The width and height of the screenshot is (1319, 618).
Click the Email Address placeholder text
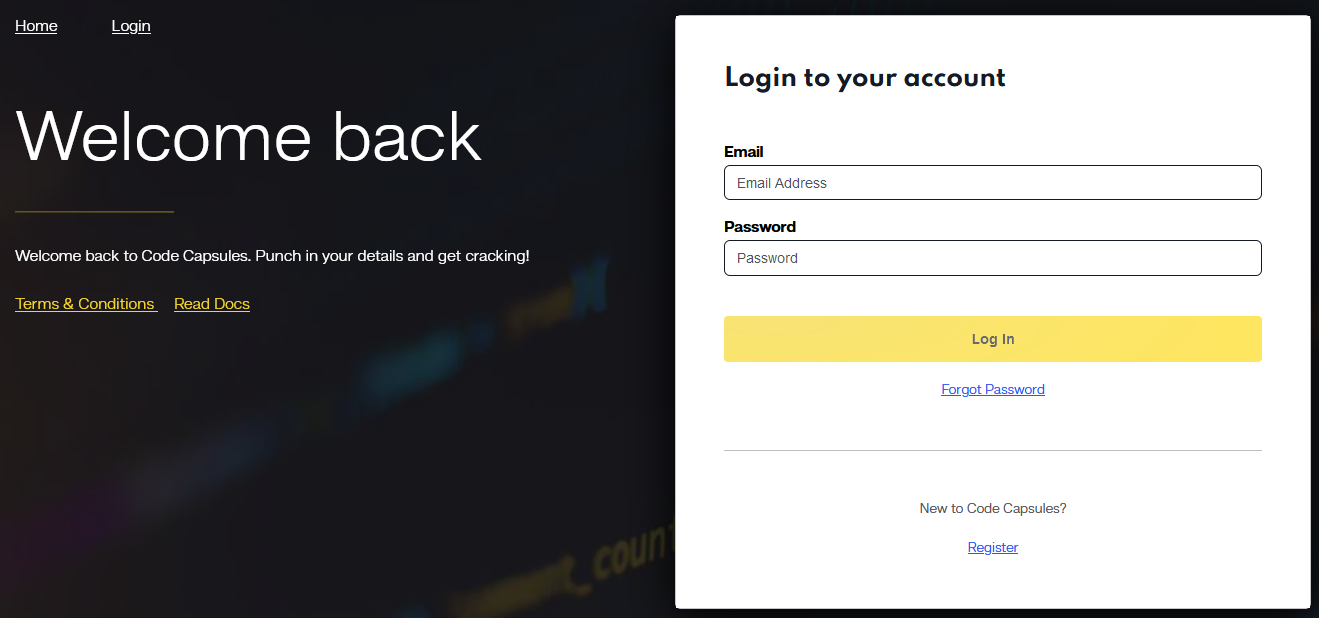782,183
